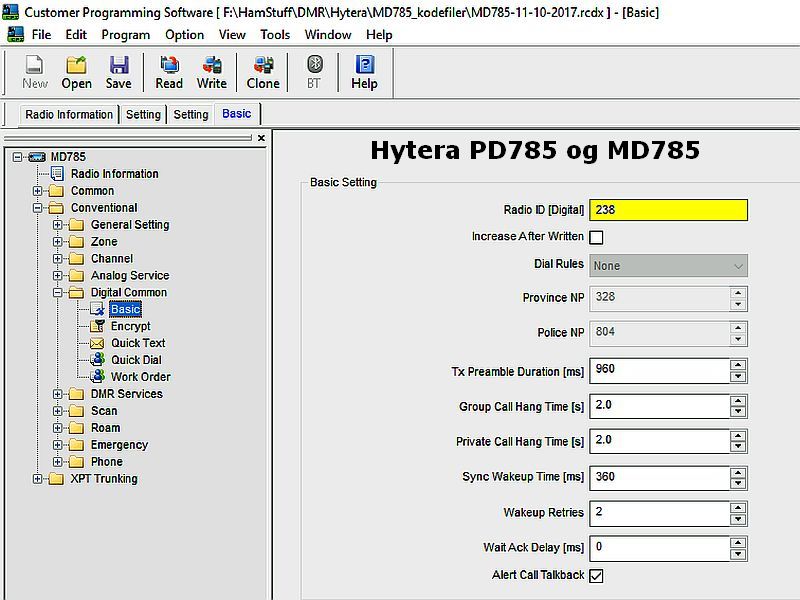Select General Setting in the tree

click(130, 224)
